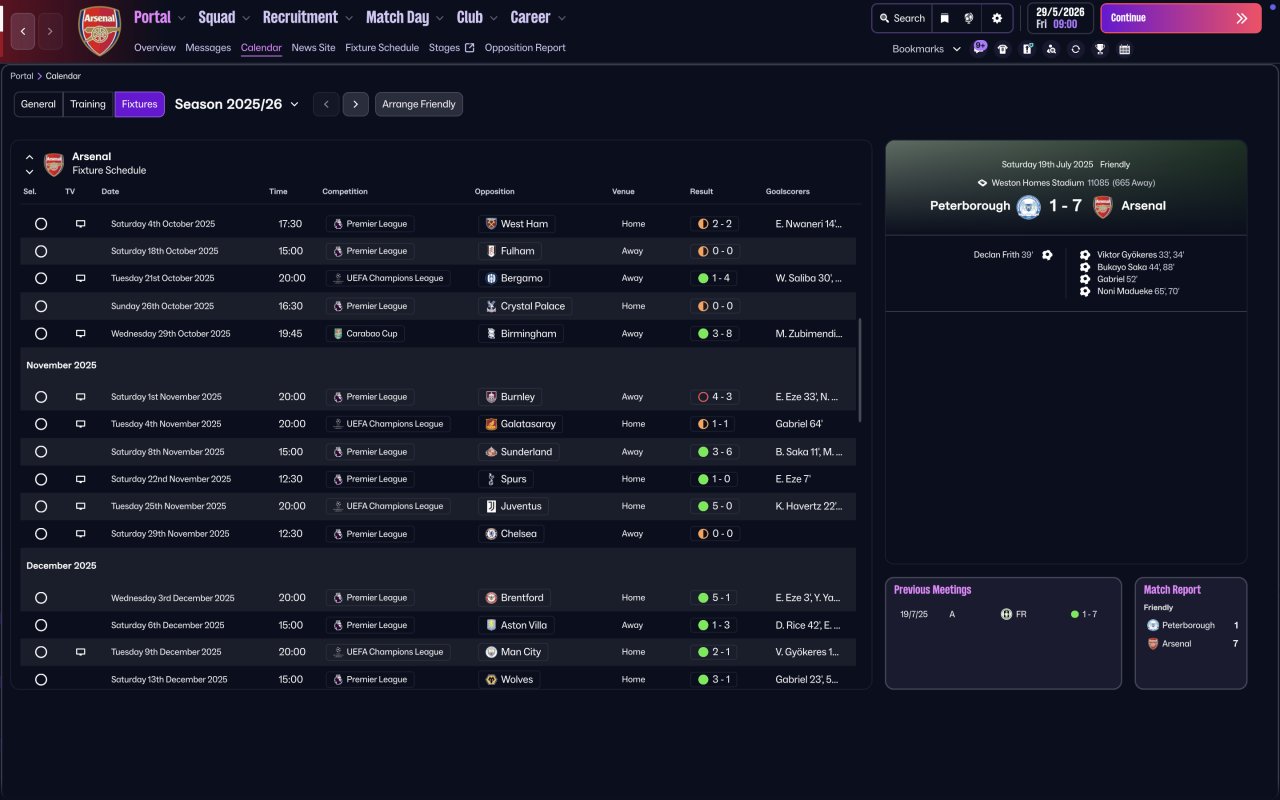Click the Continue button
Viewport: 1280px width, 800px height.
point(1181,18)
